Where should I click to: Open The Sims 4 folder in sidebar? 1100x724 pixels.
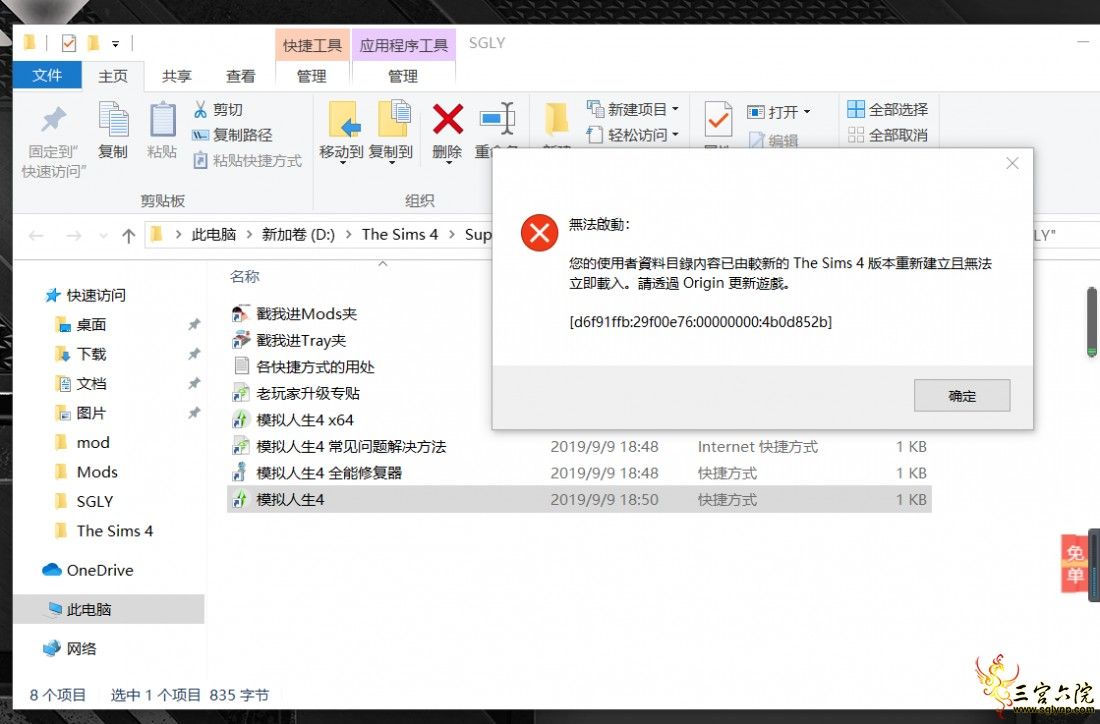[x=104, y=531]
